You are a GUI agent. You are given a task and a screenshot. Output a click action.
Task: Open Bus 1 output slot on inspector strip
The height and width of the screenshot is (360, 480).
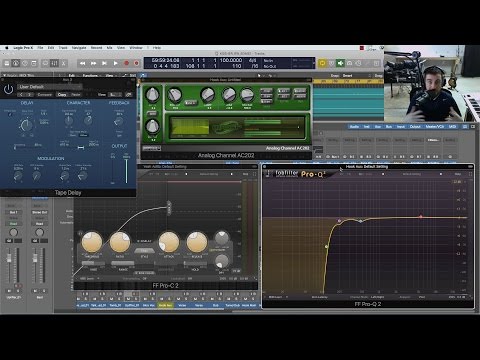13,212
